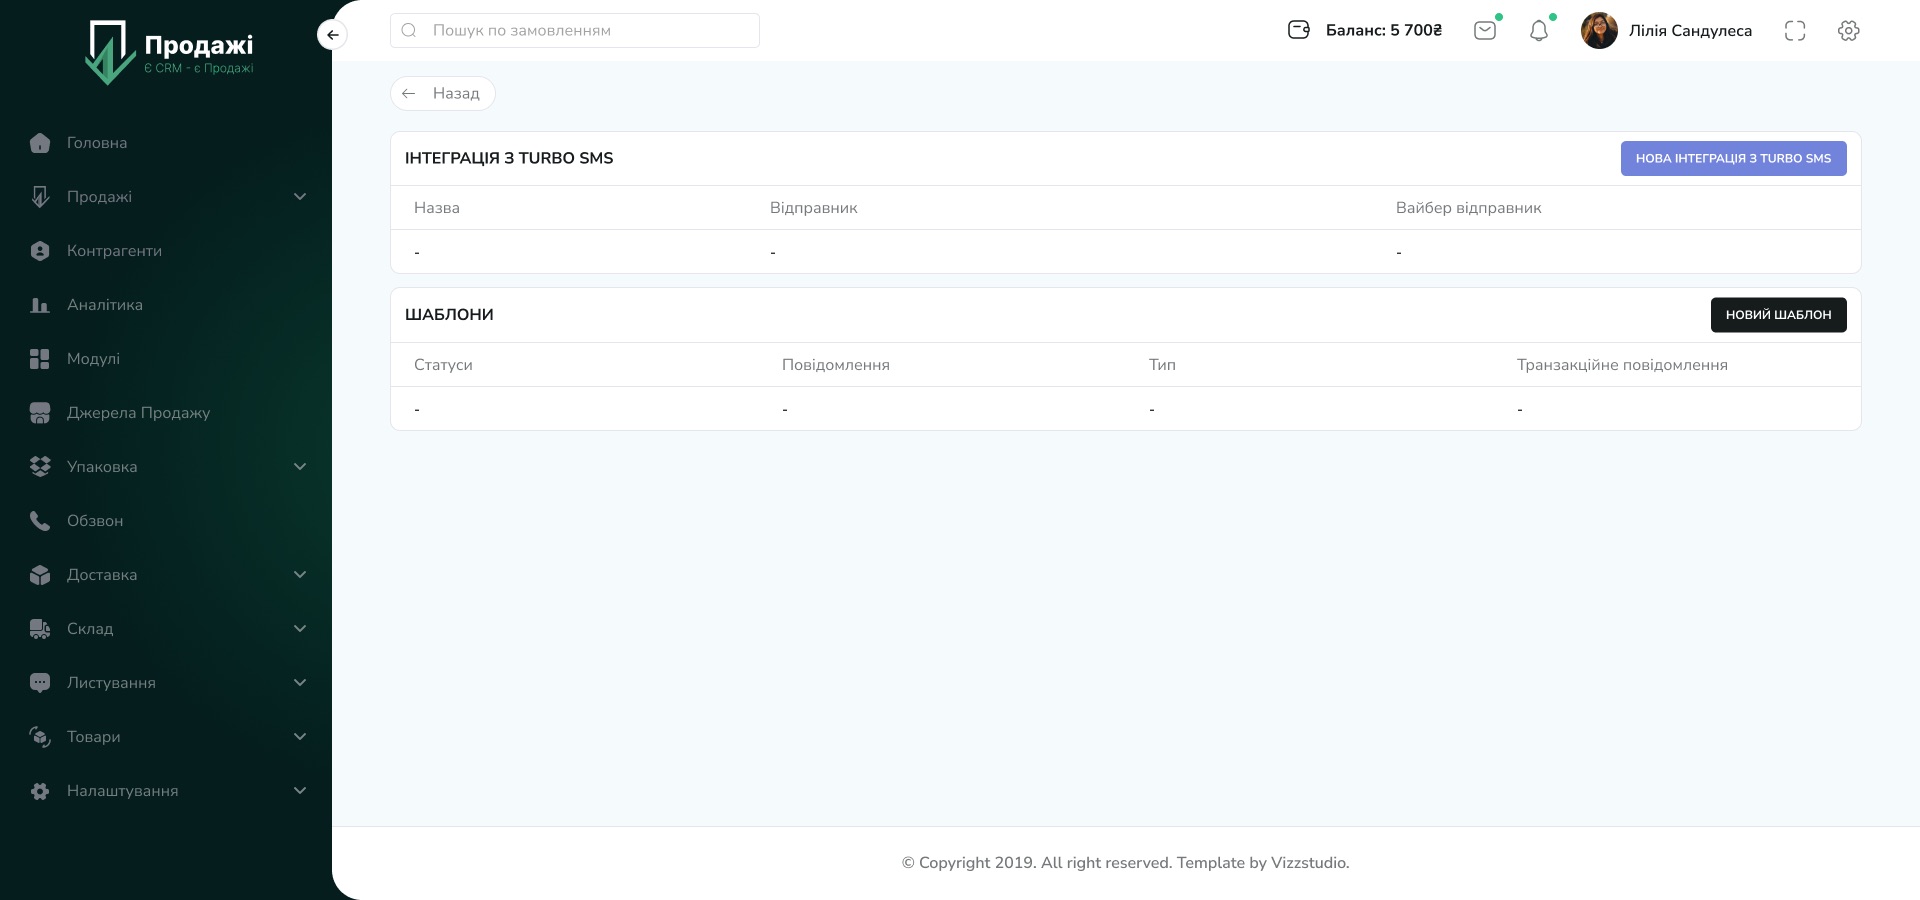The height and width of the screenshot is (900, 1920).
Task: Click Лілія Сандулеса avatar photo
Action: click(1599, 30)
